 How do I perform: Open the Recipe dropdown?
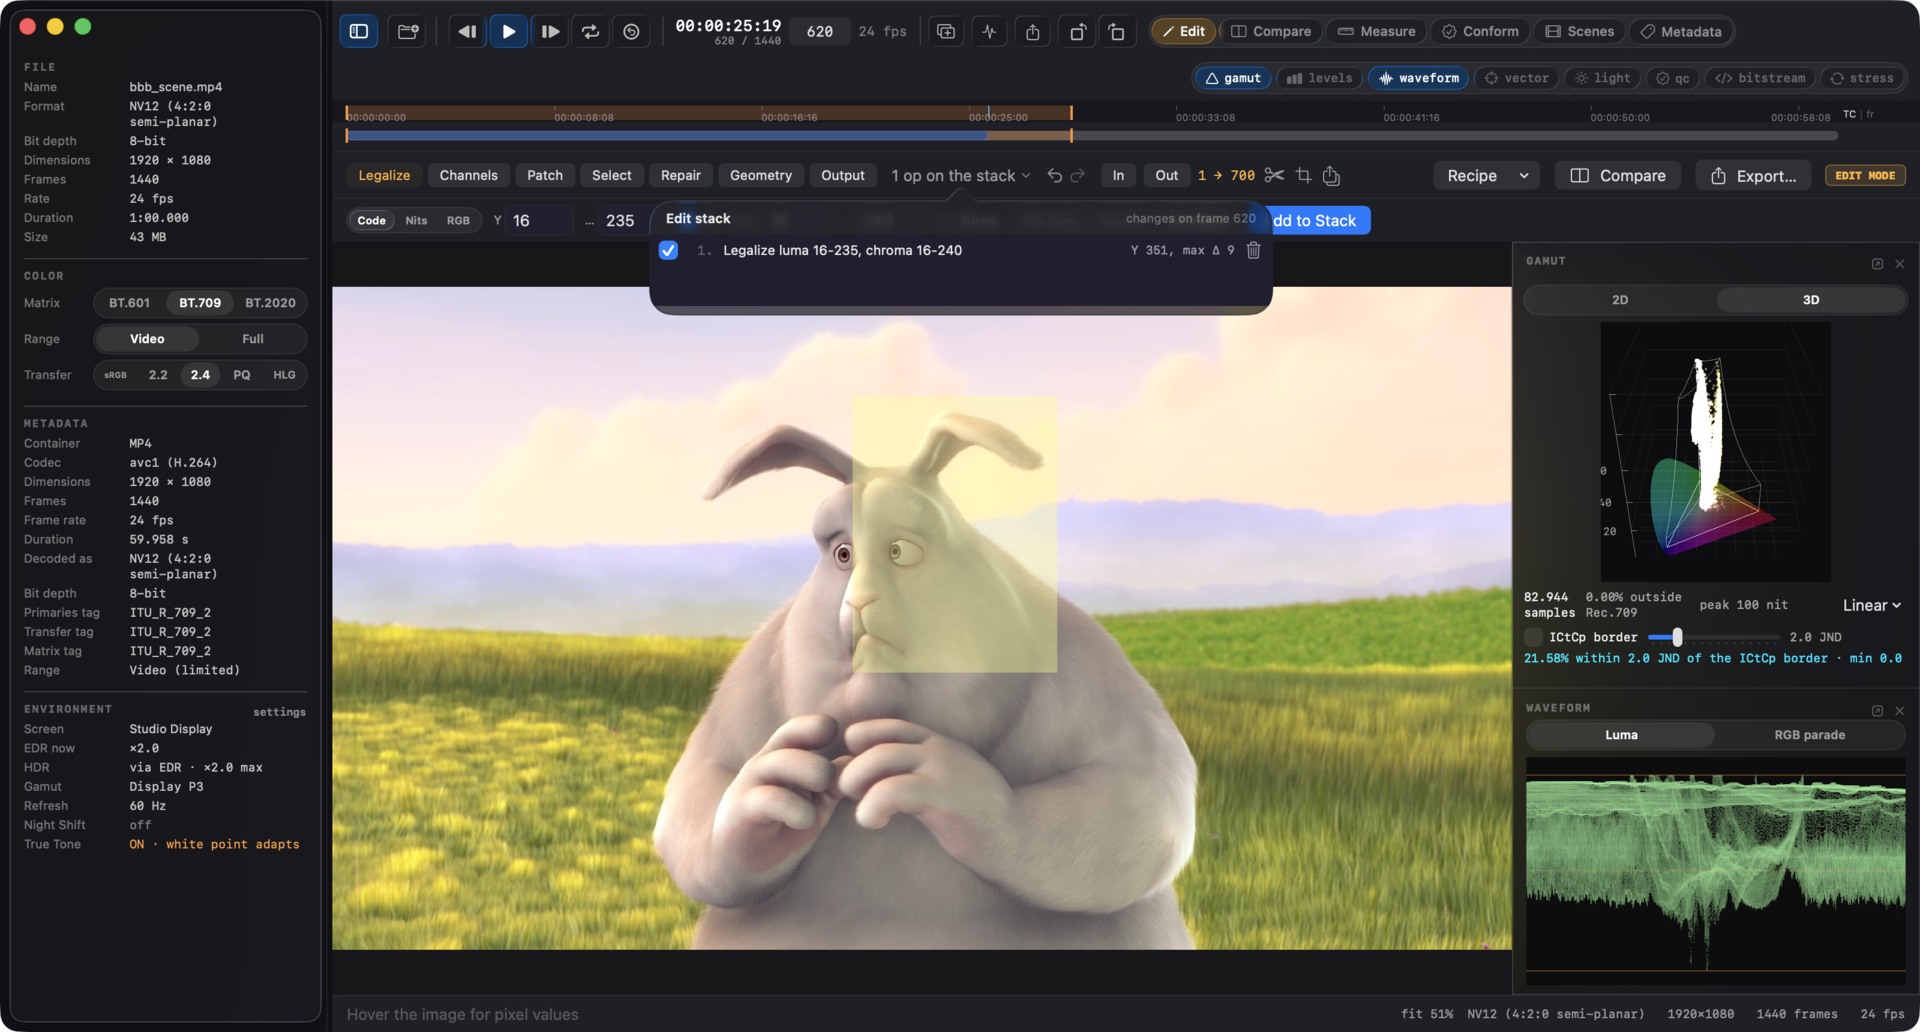(x=1487, y=175)
